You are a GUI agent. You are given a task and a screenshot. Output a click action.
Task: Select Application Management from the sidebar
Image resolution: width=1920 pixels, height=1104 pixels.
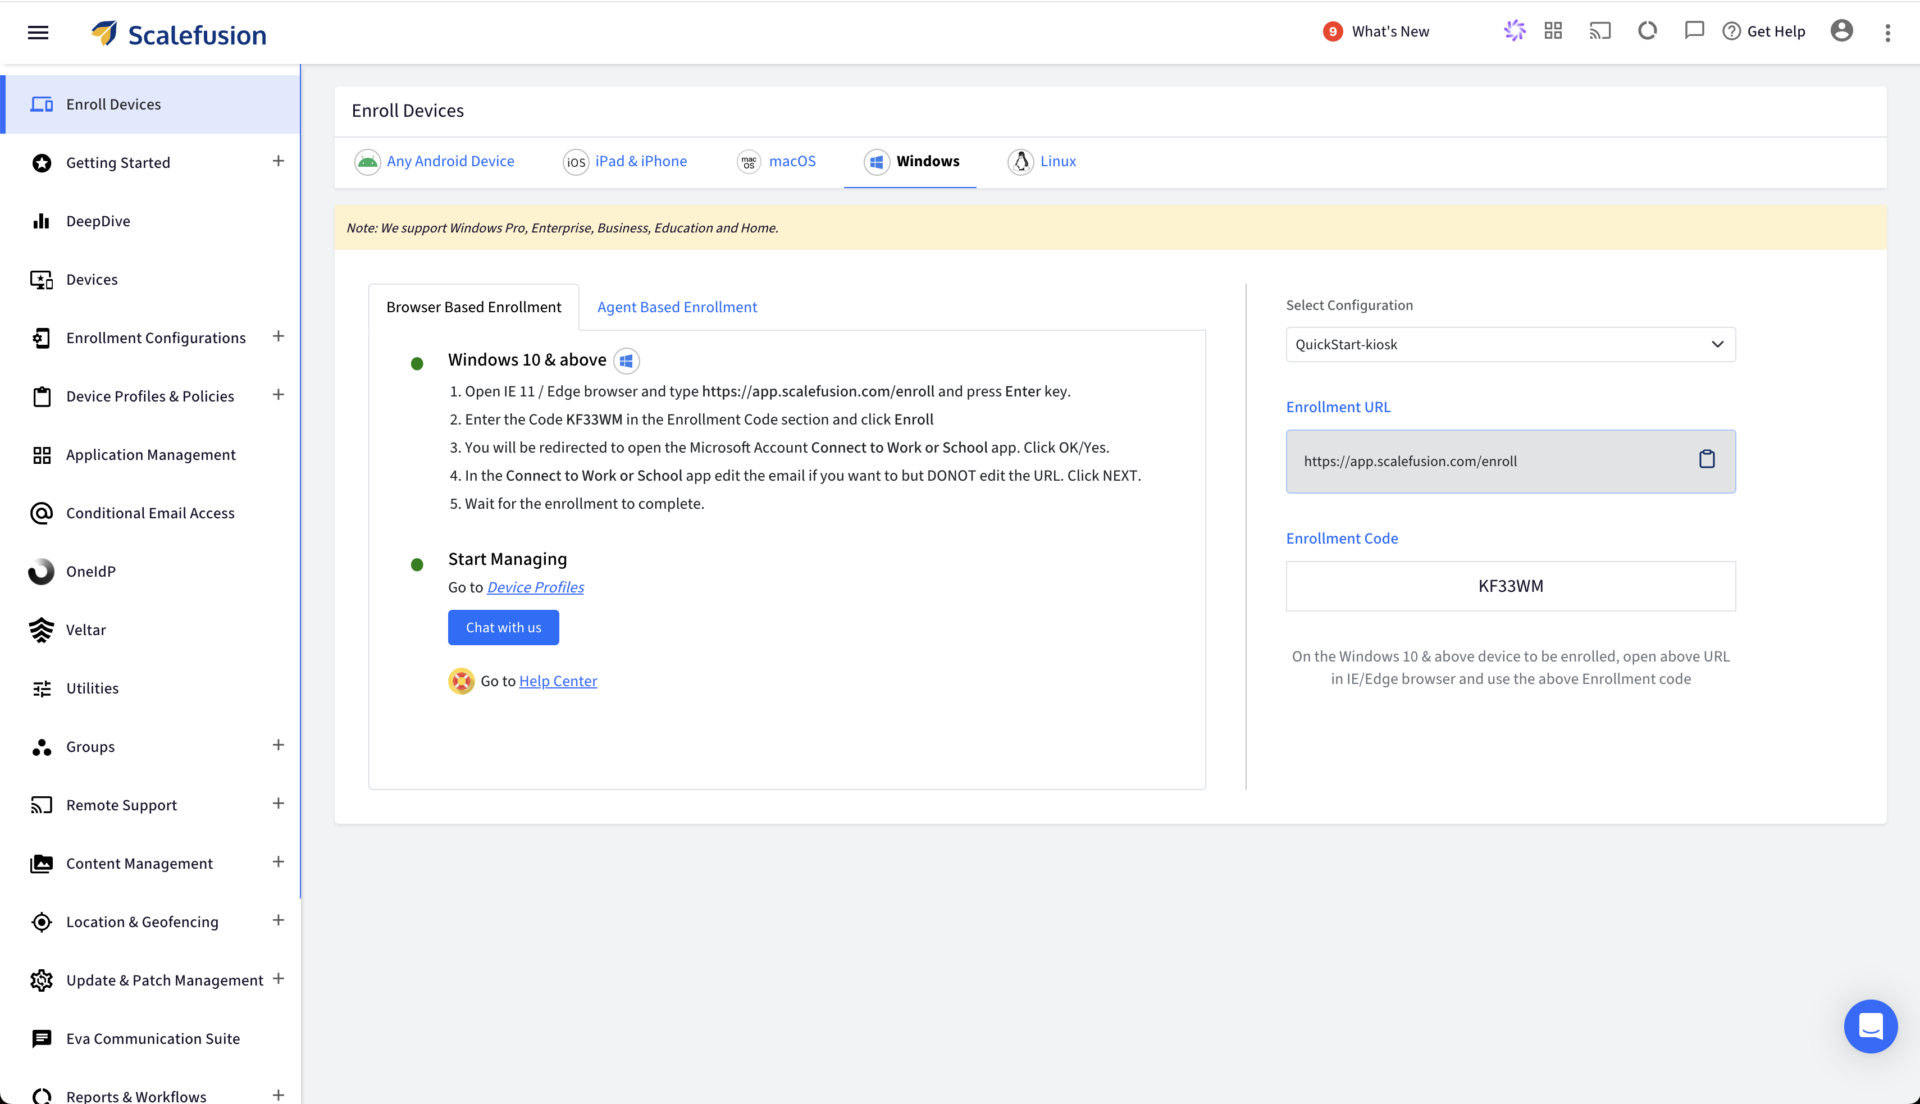tap(150, 454)
